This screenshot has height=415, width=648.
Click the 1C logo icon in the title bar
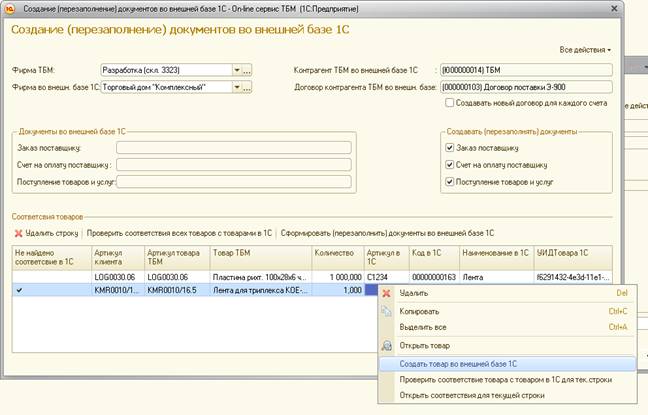tap(9, 9)
